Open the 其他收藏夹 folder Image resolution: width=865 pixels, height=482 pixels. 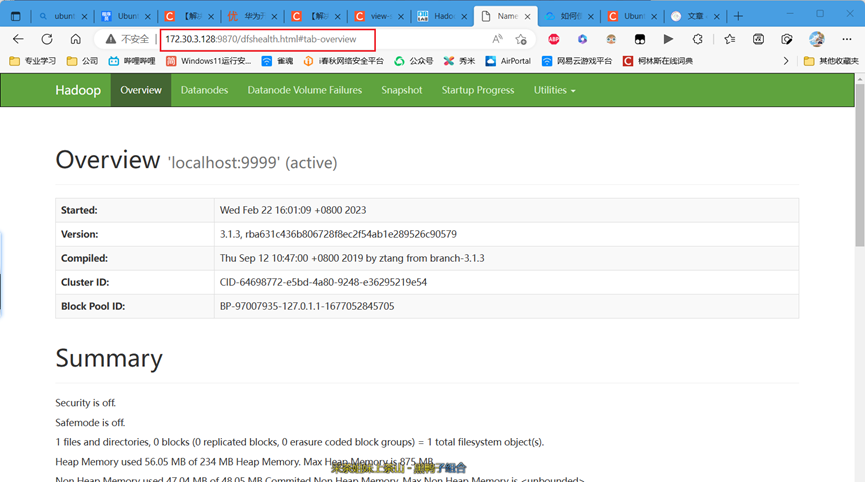[x=831, y=61]
